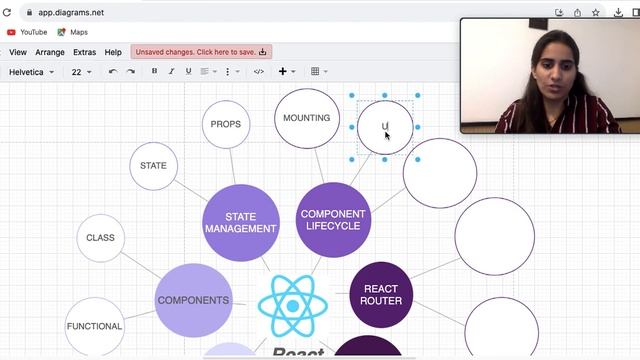640x360 pixels.
Task: Select the COMPONENTS node
Action: click(x=193, y=300)
